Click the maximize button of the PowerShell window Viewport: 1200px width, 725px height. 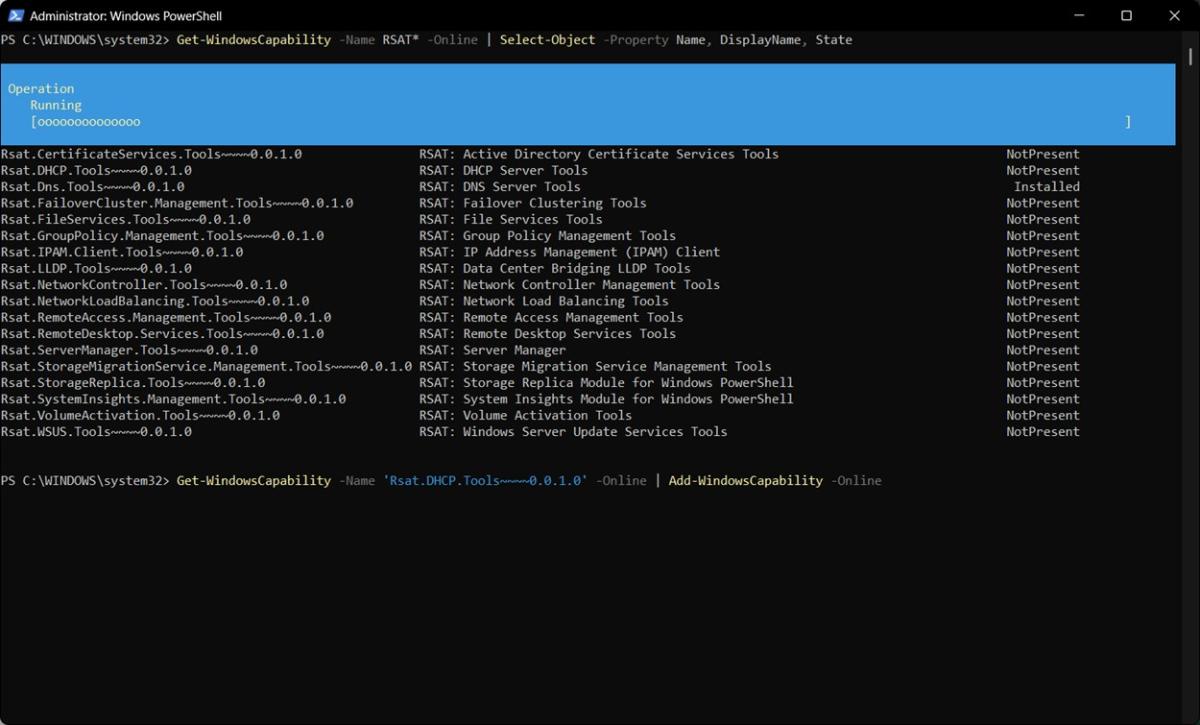point(1128,16)
